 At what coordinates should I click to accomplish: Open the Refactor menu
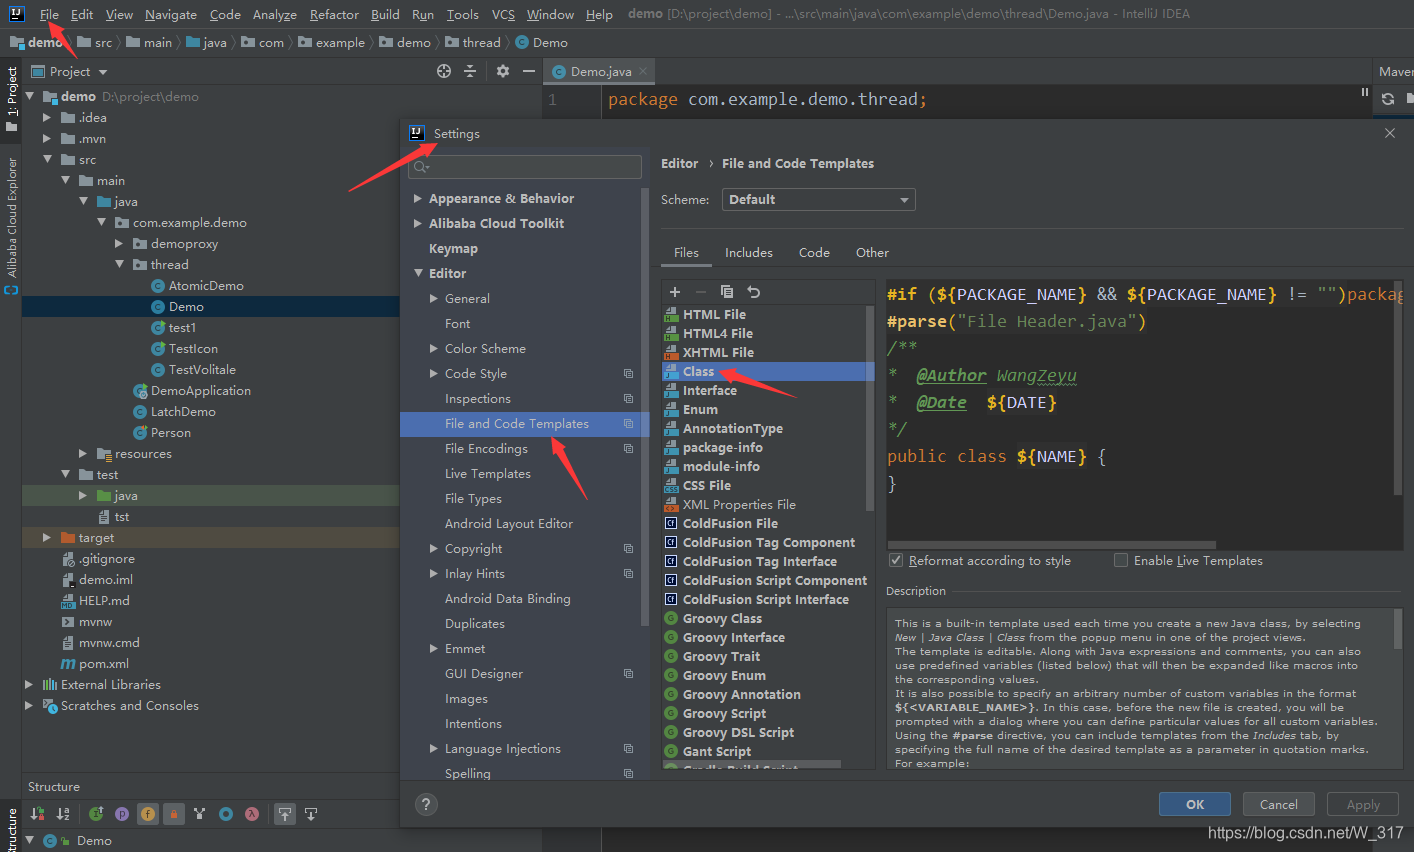coord(334,14)
